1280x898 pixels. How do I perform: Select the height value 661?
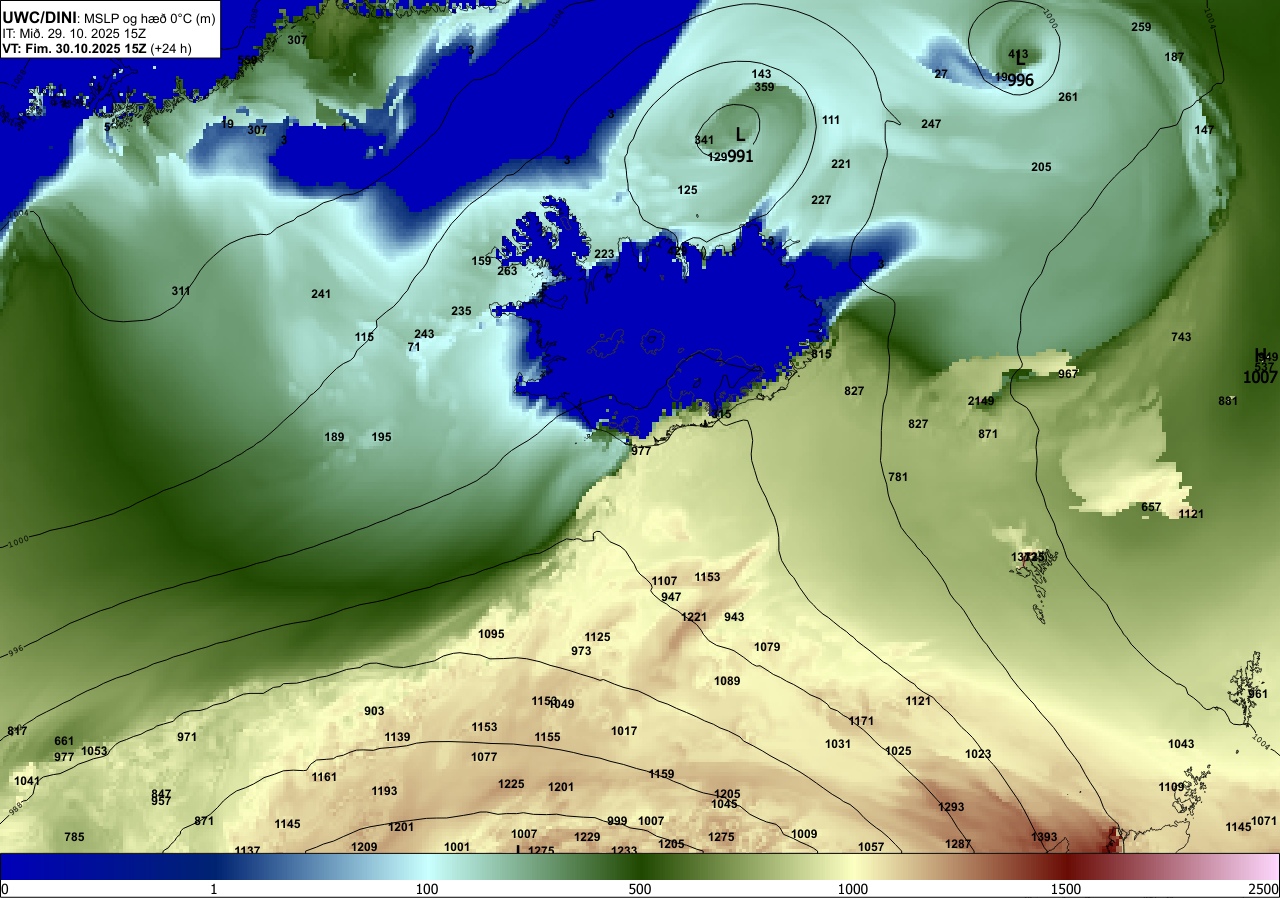click(64, 741)
